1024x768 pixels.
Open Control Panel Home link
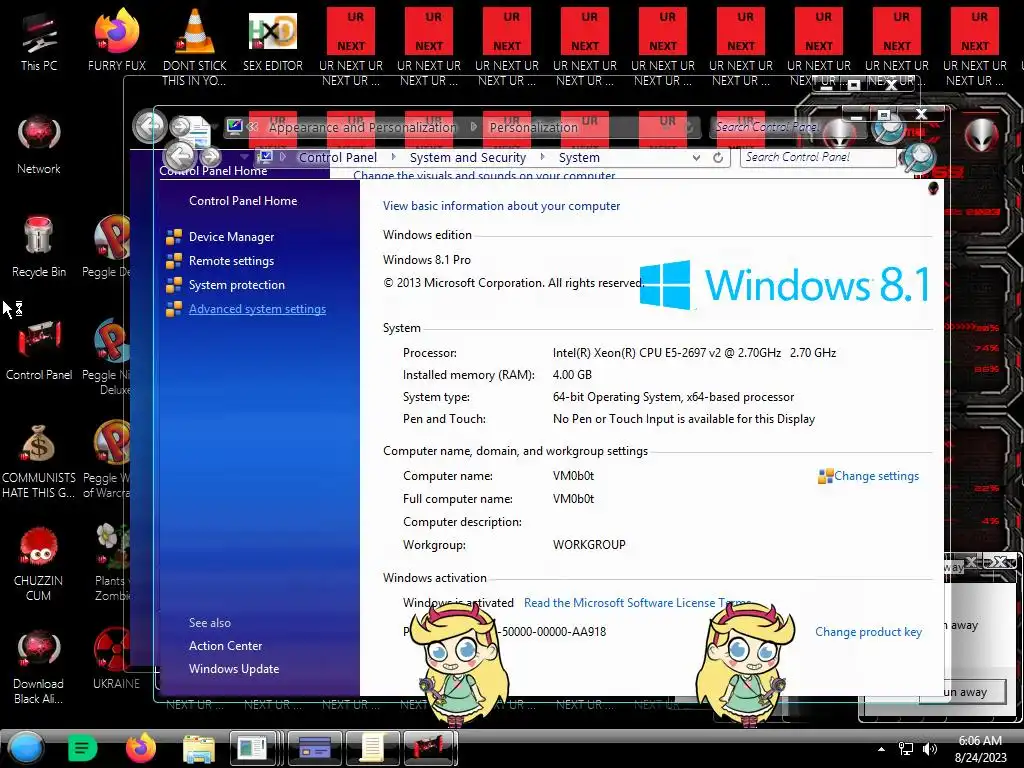[243, 201]
